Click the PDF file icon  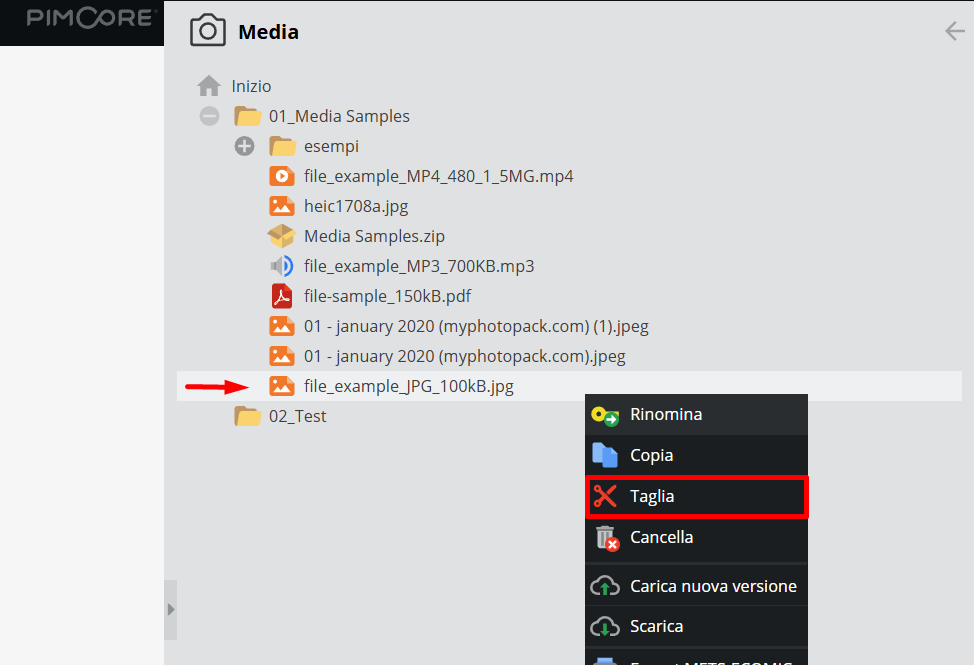(x=282, y=296)
